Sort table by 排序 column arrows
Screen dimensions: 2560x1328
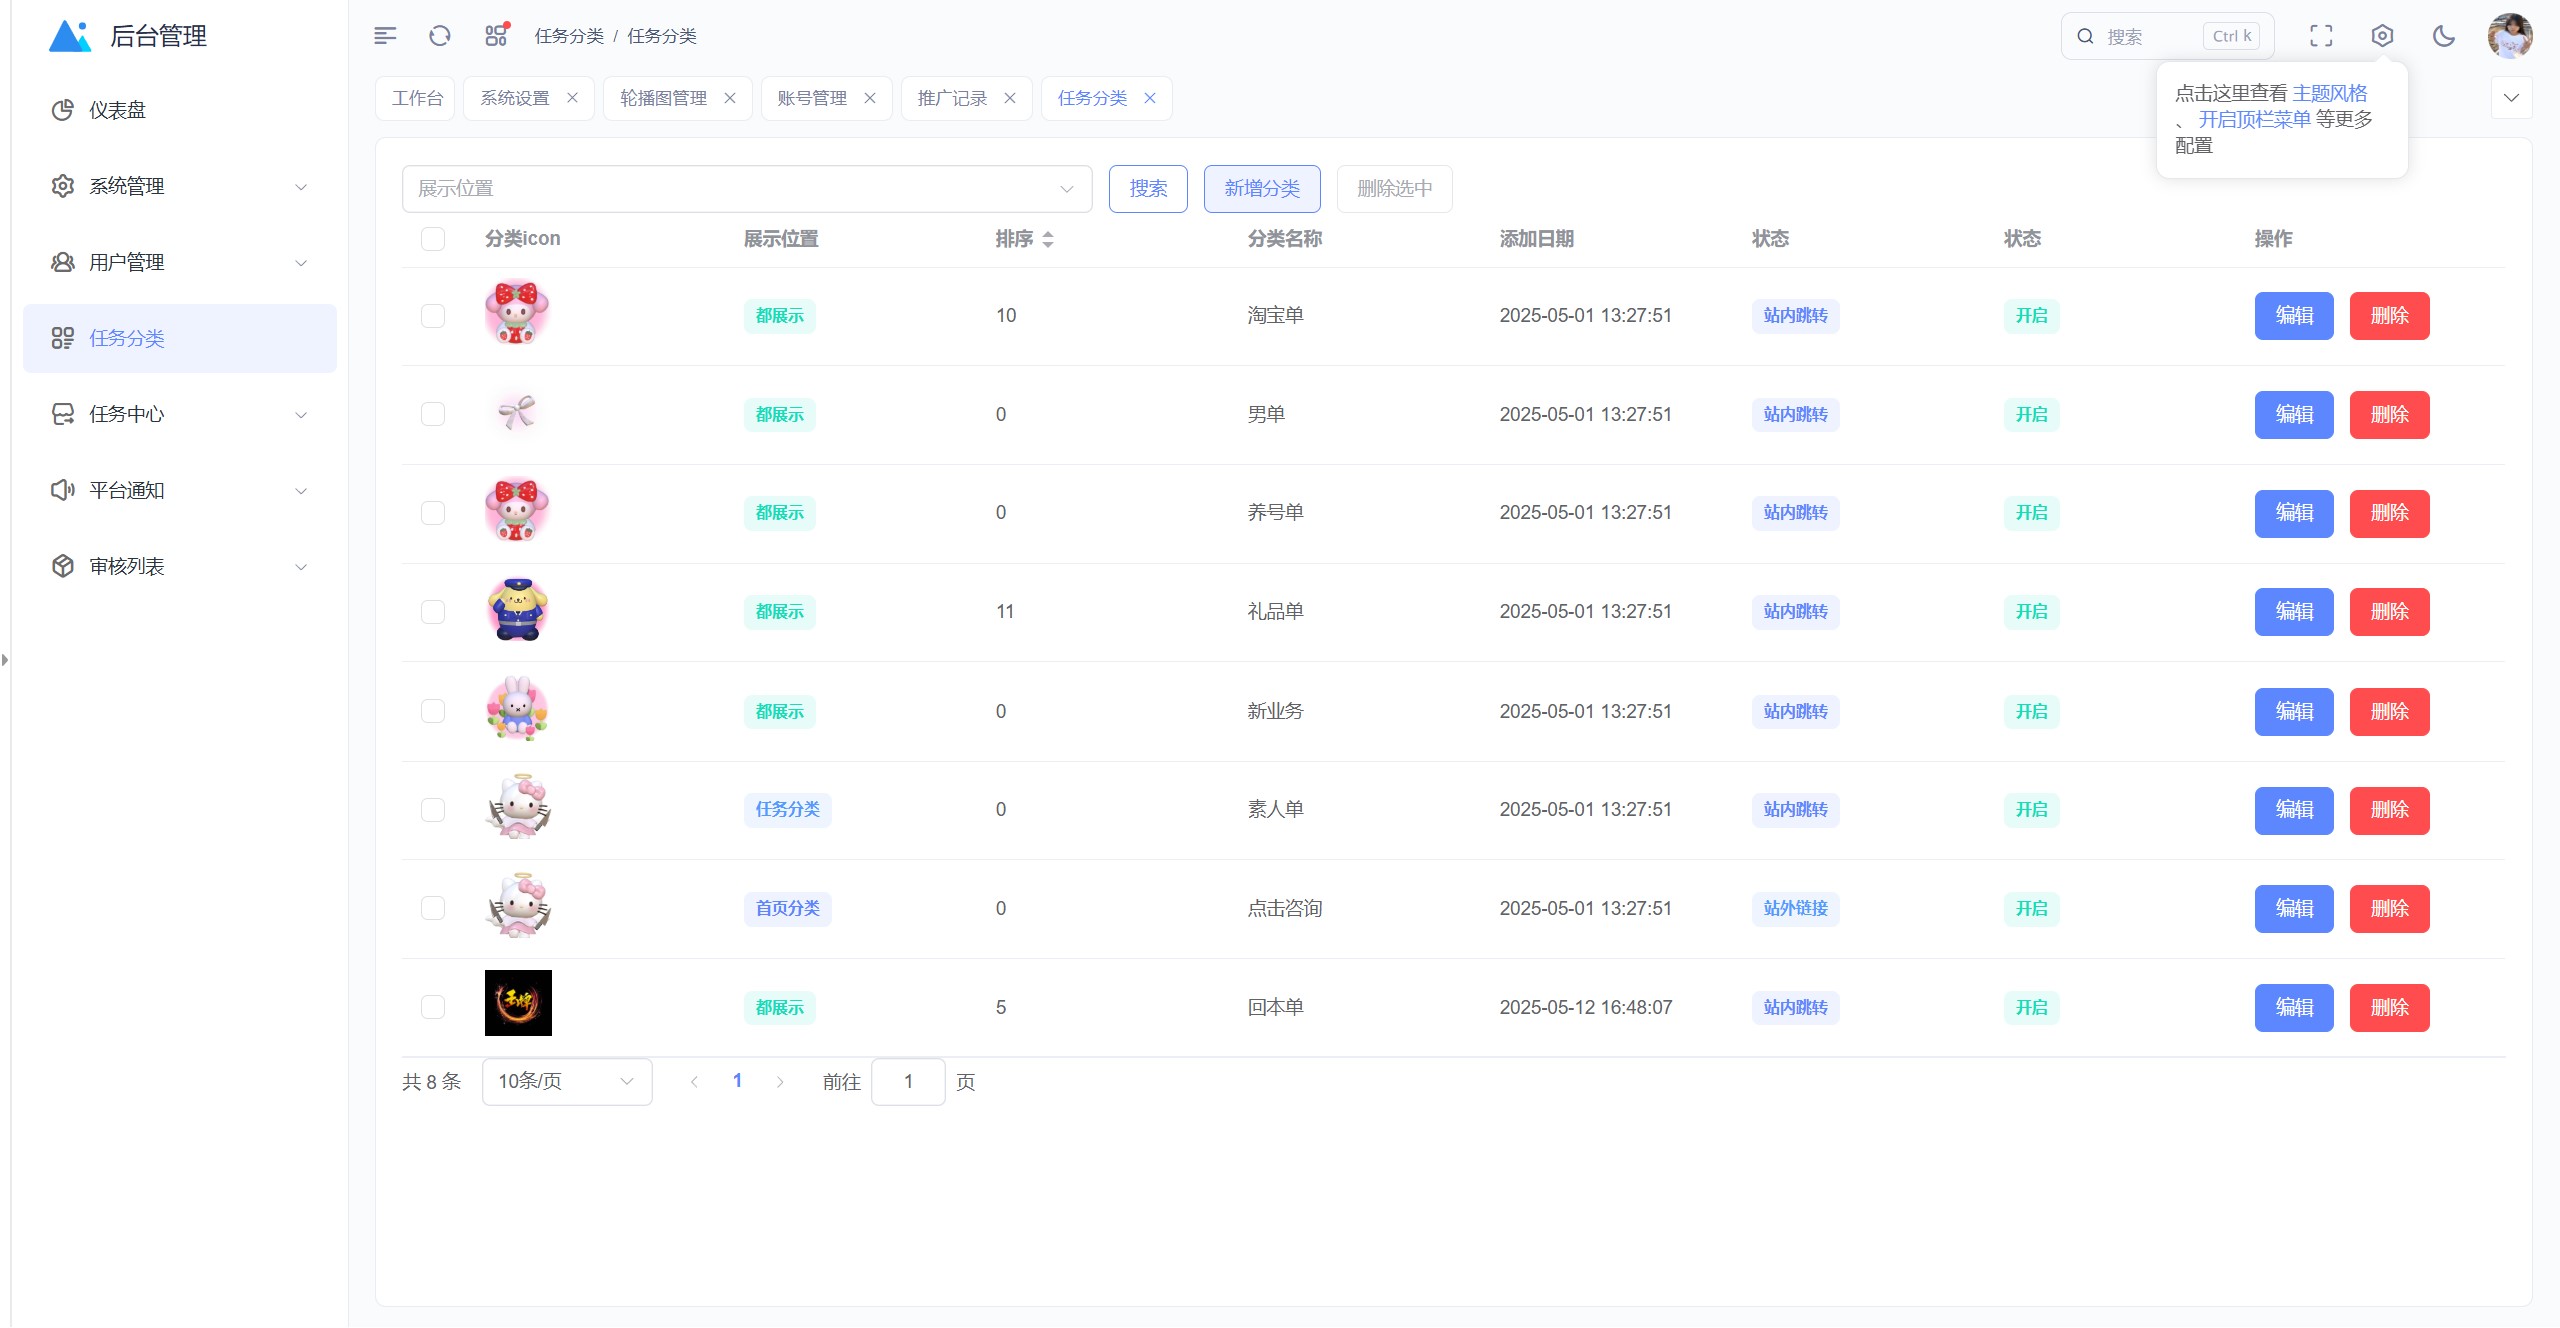pos(1047,239)
